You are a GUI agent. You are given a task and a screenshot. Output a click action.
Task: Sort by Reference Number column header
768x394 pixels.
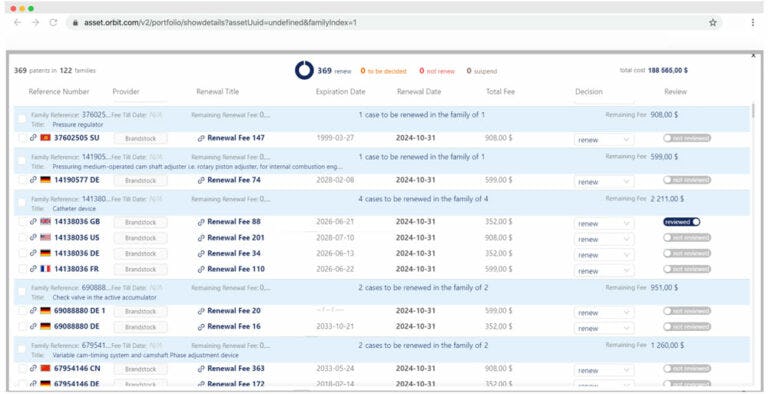[59, 92]
